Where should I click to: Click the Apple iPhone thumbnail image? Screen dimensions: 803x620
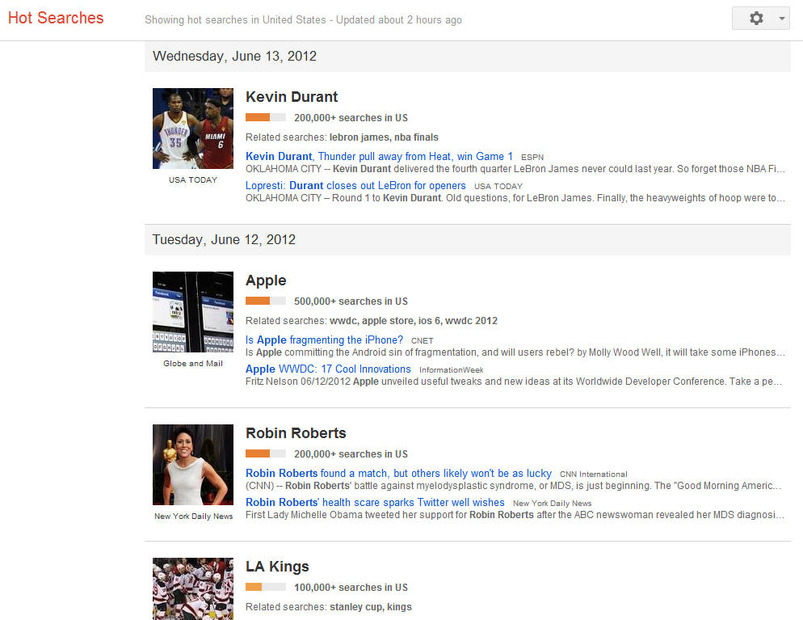click(193, 312)
